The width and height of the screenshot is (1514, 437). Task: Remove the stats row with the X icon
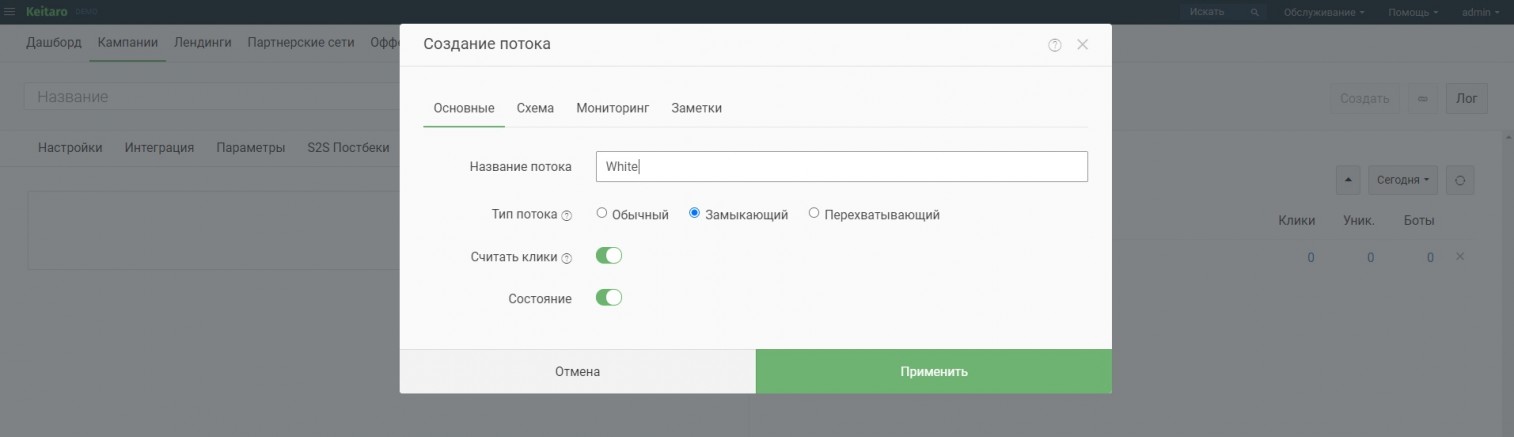point(1460,257)
